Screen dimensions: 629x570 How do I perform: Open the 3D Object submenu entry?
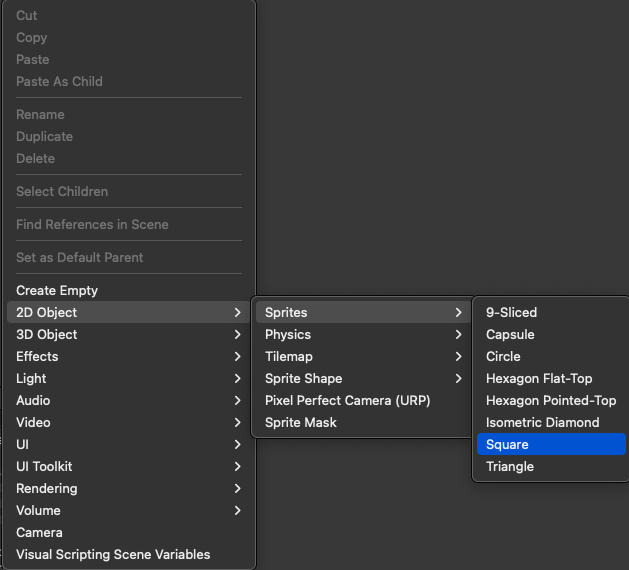click(x=128, y=335)
